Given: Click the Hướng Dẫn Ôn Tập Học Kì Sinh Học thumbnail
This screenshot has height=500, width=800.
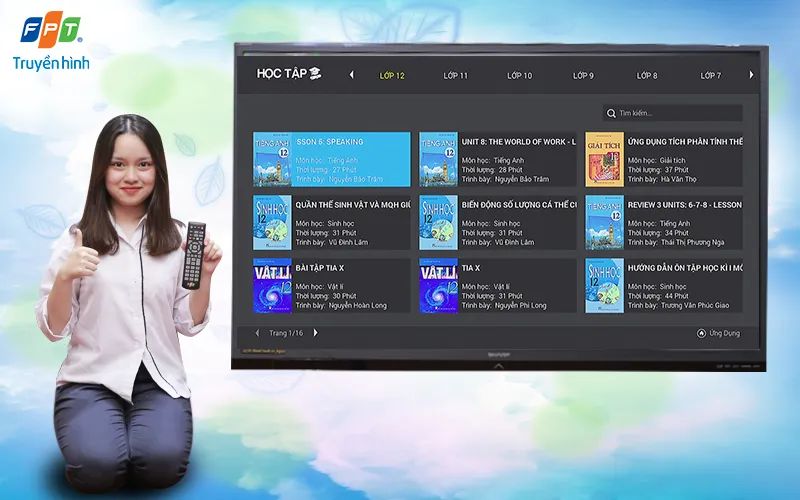Looking at the screenshot, I should 604,286.
